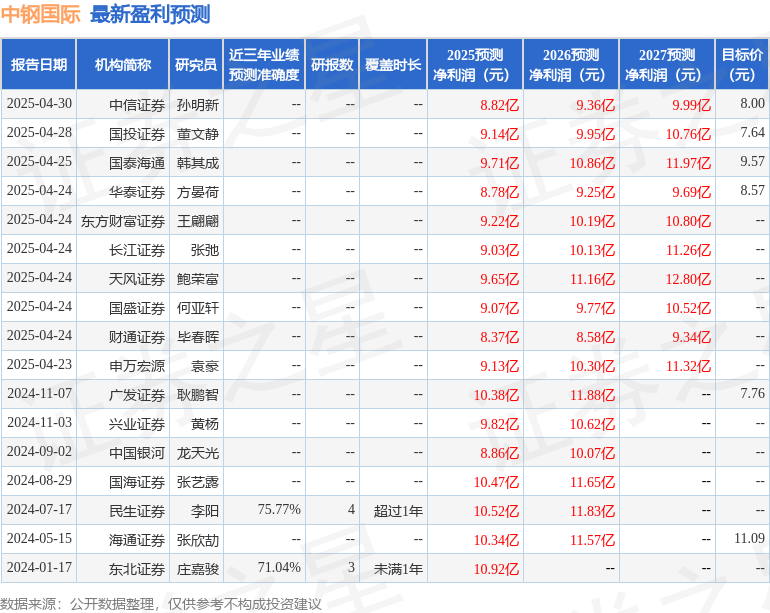Click the 10.19亿 profit value
Viewport: 770px width, 613px height.
(592, 221)
